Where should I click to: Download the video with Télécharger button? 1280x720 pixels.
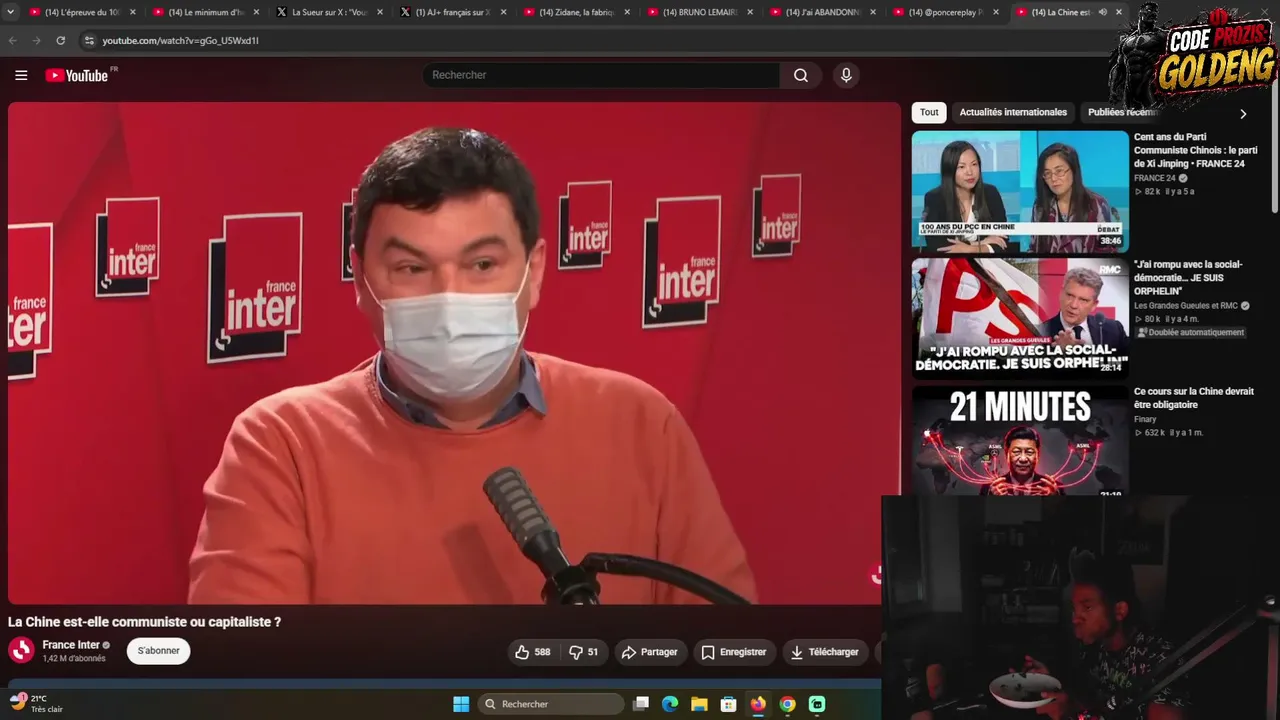825,652
